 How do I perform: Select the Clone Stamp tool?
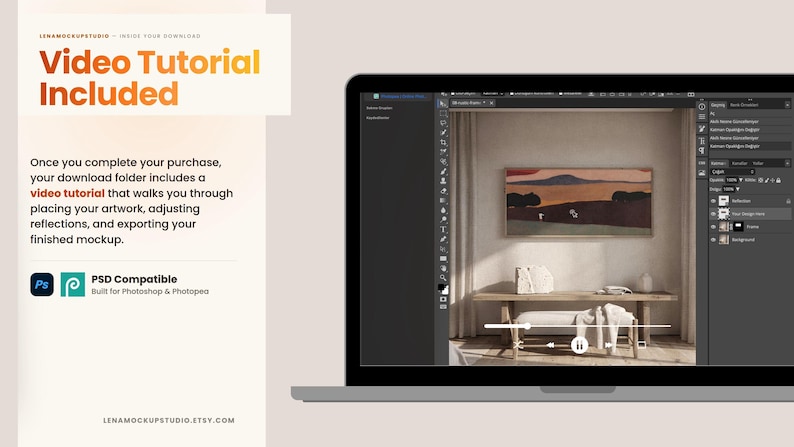pyautogui.click(x=443, y=181)
